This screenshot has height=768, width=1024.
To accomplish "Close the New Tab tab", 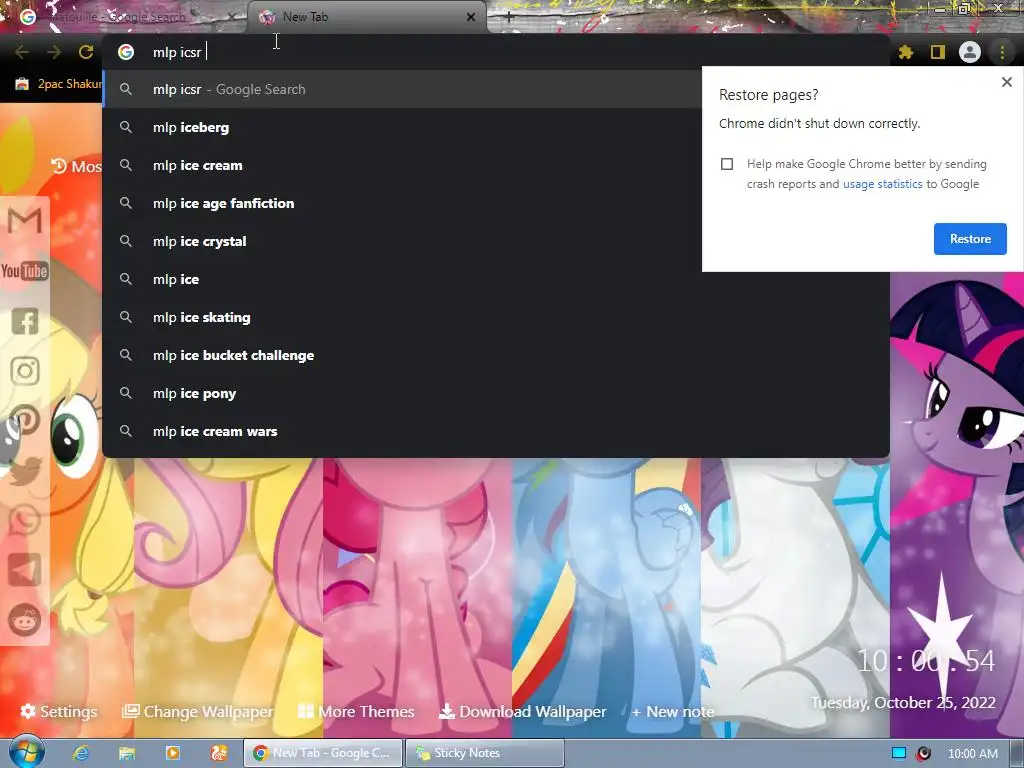I will [471, 17].
